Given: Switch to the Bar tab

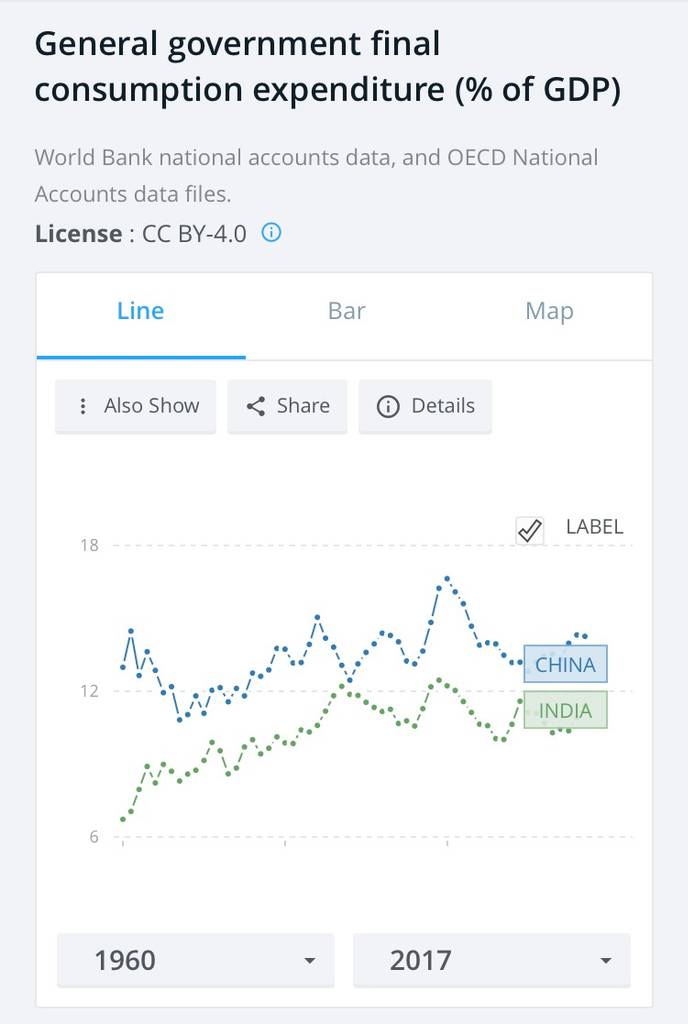Looking at the screenshot, I should coord(346,311).
